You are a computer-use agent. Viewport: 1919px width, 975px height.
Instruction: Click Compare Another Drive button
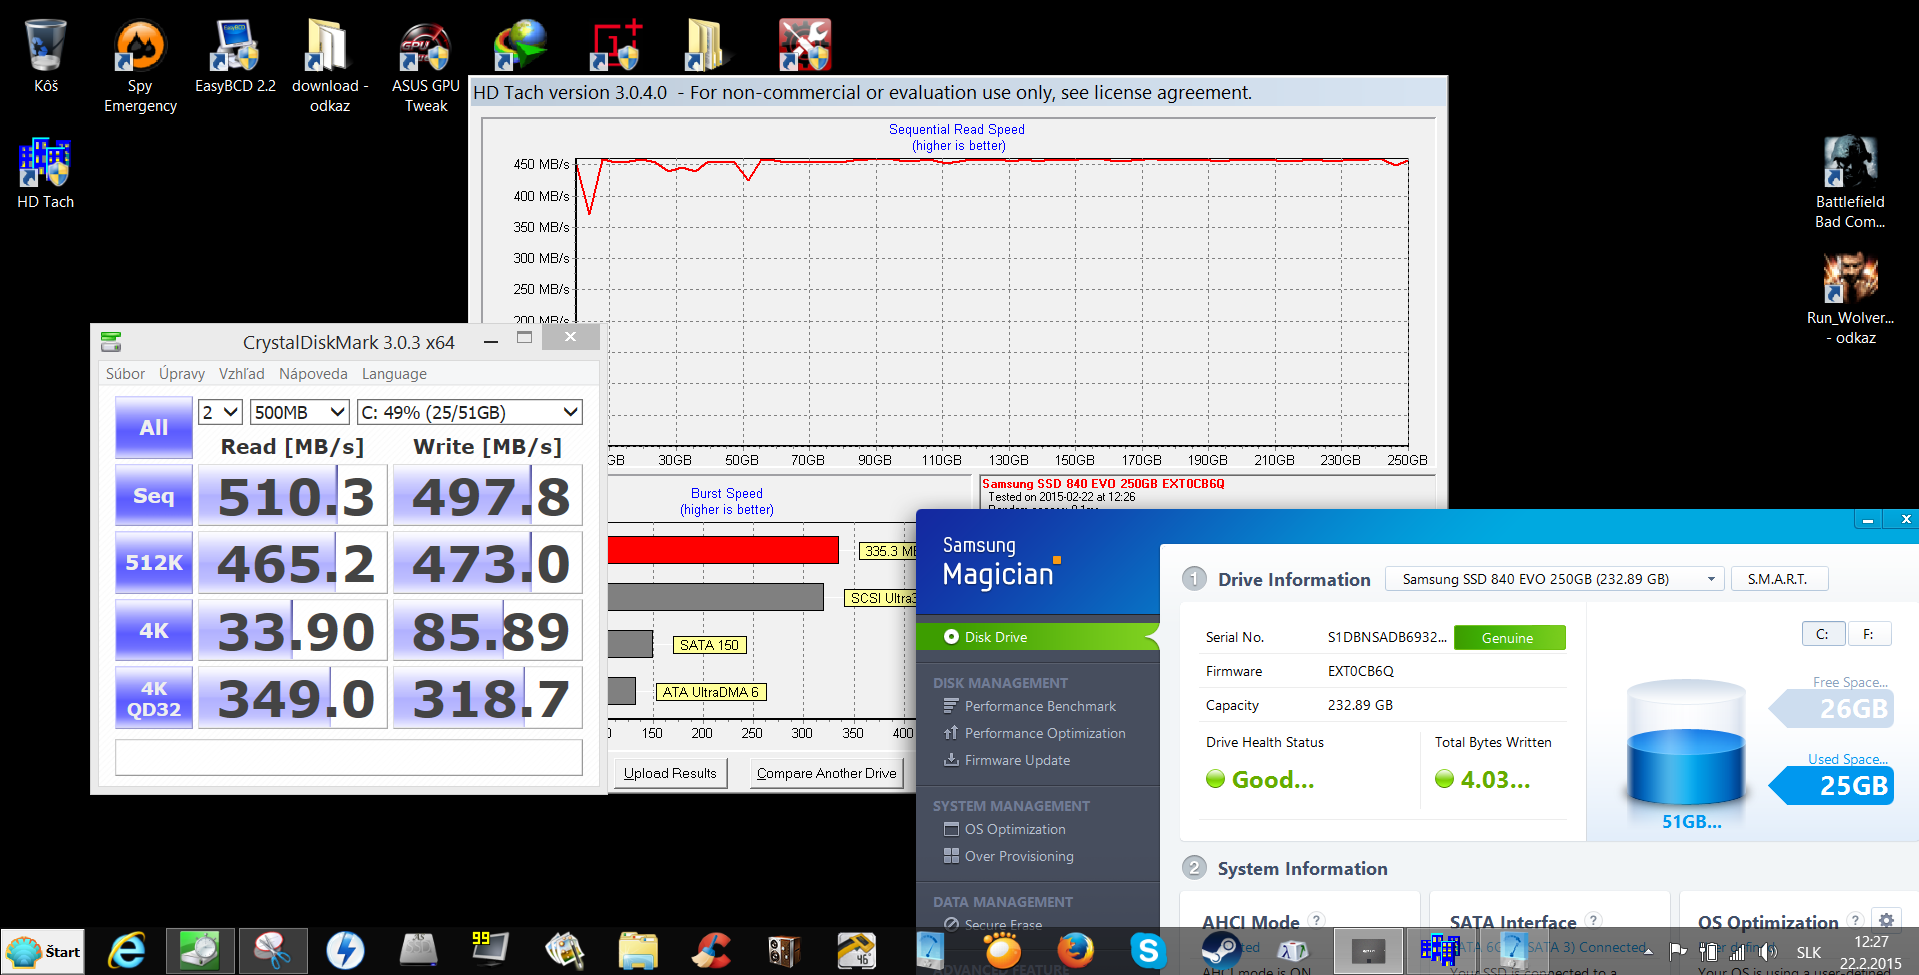point(826,773)
